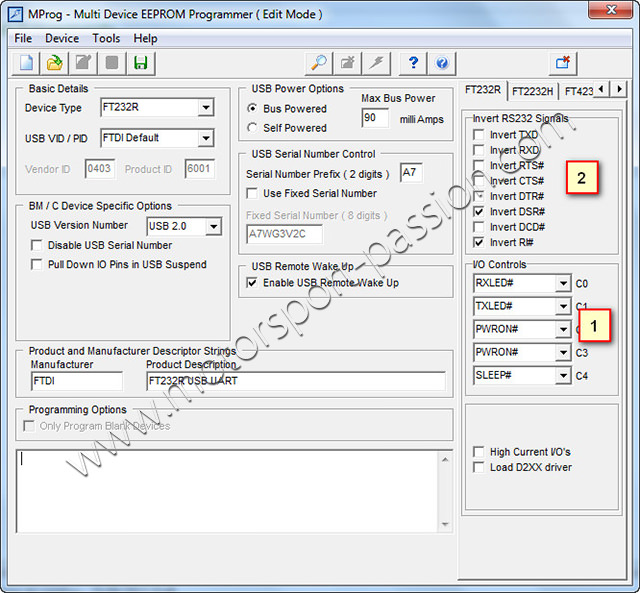Click the log area scrollbar down arrow

[445, 524]
